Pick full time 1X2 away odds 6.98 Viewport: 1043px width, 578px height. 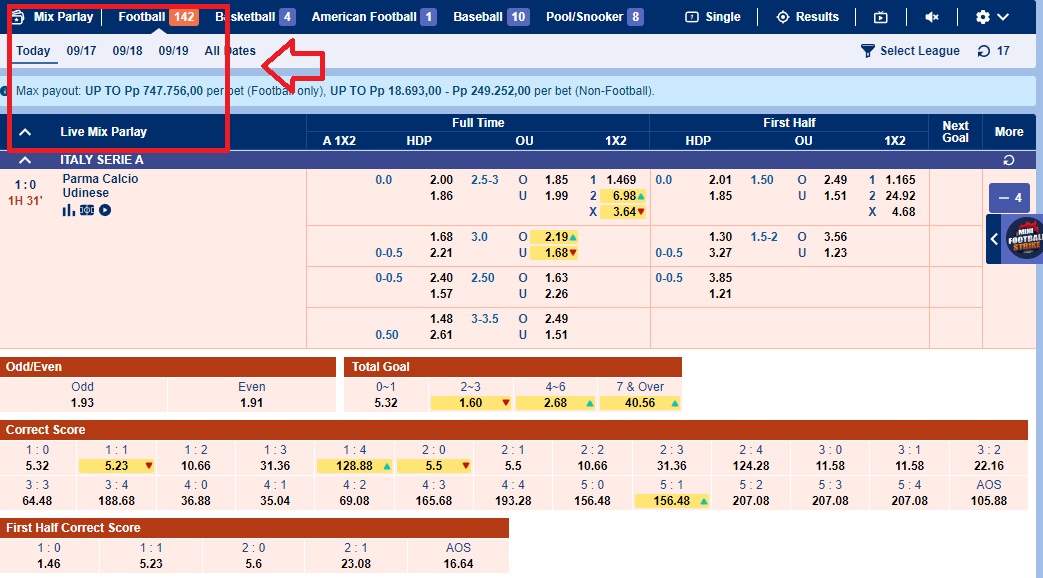coord(624,196)
